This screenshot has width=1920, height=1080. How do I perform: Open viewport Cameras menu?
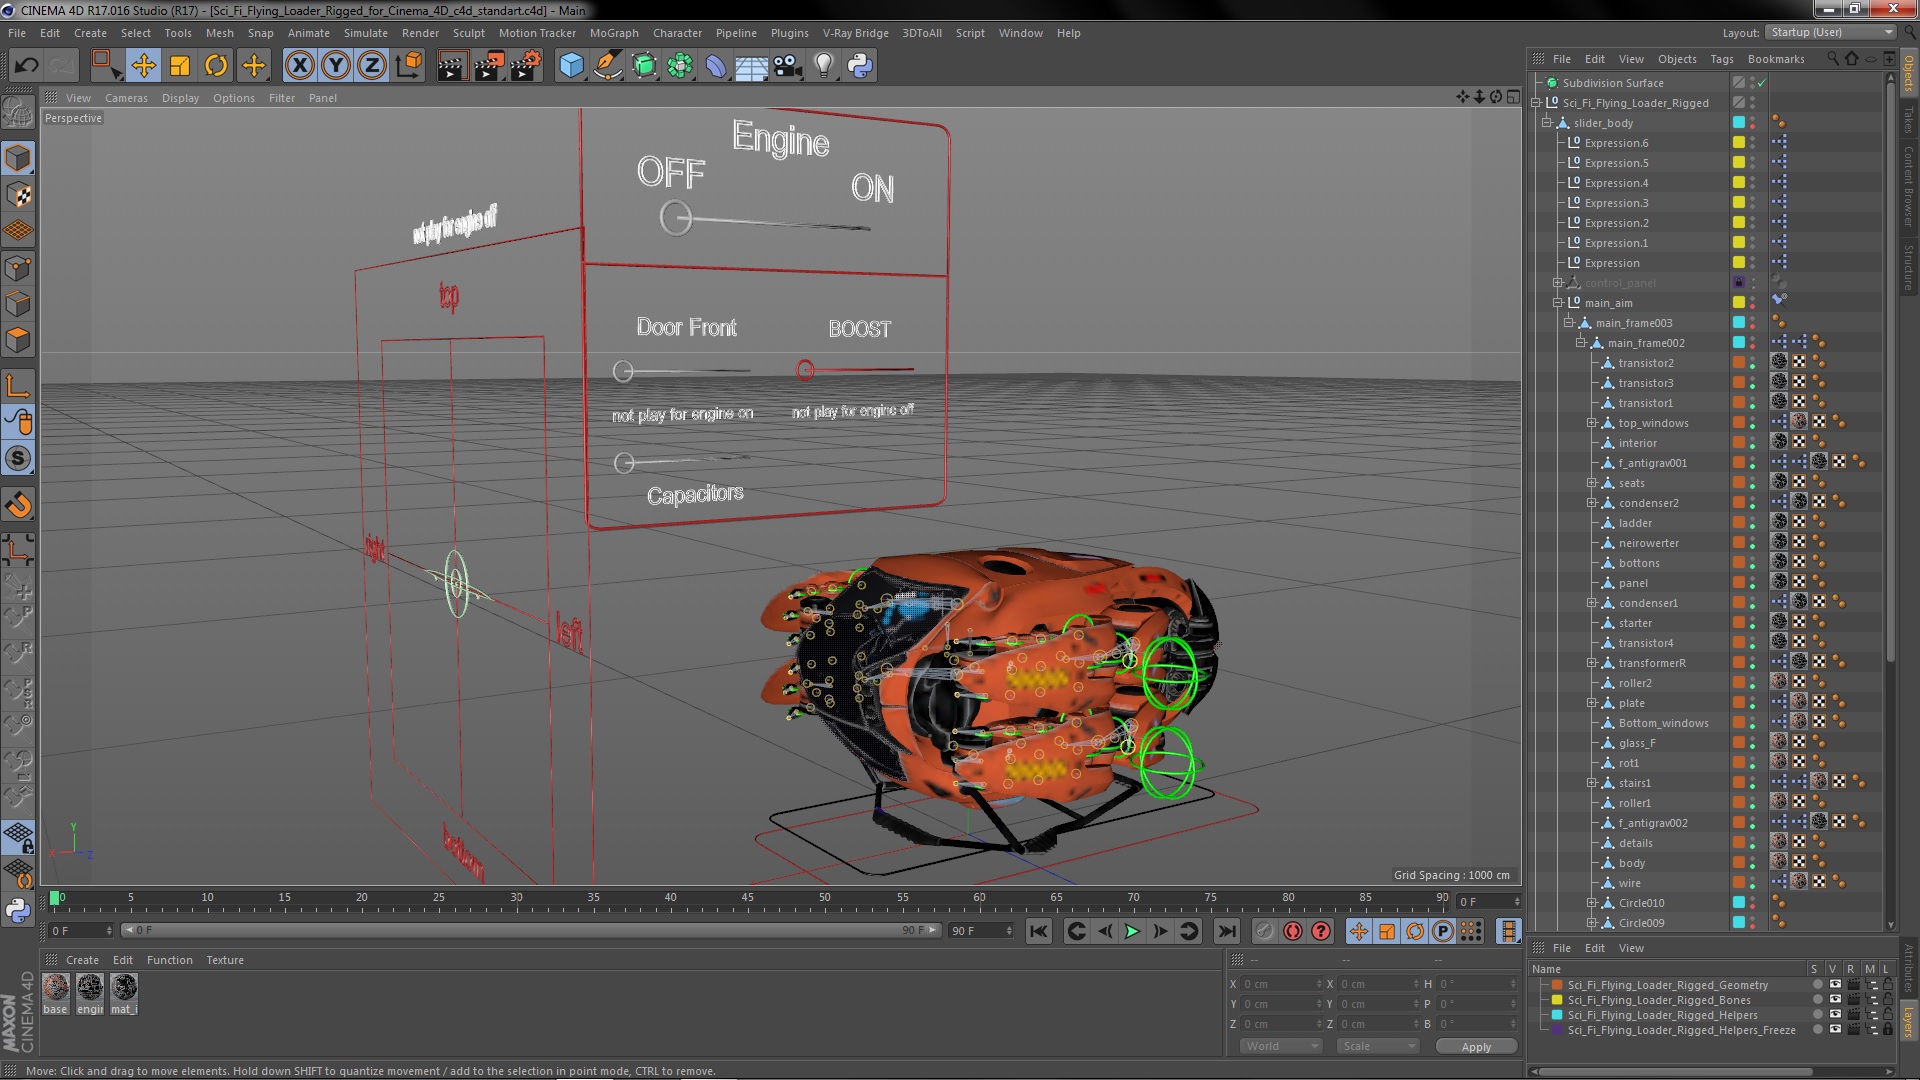pyautogui.click(x=126, y=98)
